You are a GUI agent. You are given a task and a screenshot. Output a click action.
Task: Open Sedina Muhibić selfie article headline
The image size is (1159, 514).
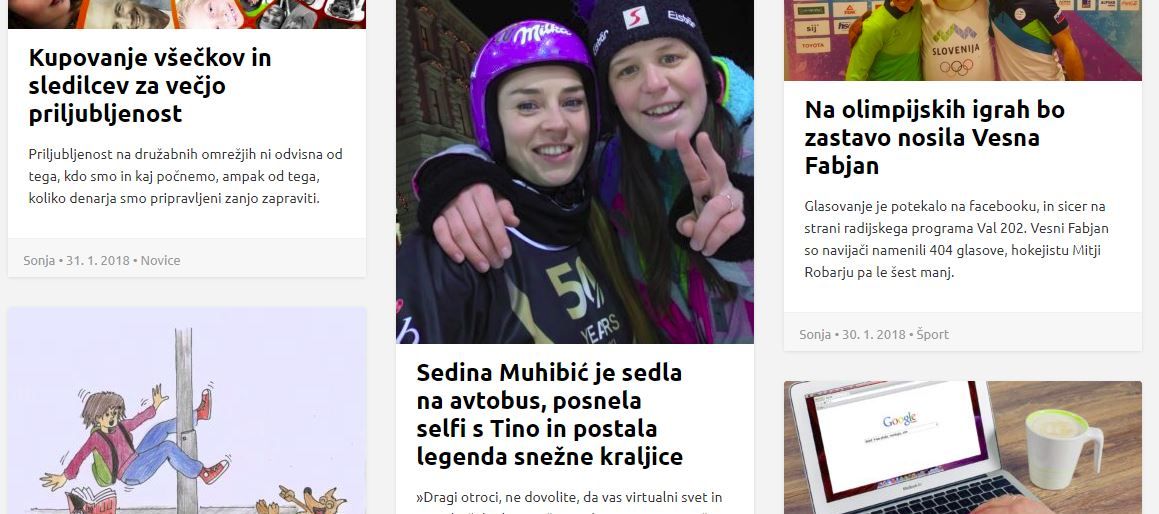point(549,414)
